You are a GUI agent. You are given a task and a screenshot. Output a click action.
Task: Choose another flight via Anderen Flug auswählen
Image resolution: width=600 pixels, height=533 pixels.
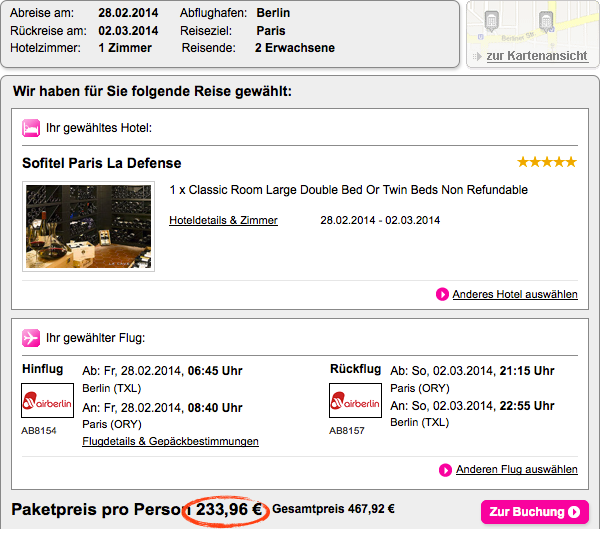pyautogui.click(x=517, y=469)
